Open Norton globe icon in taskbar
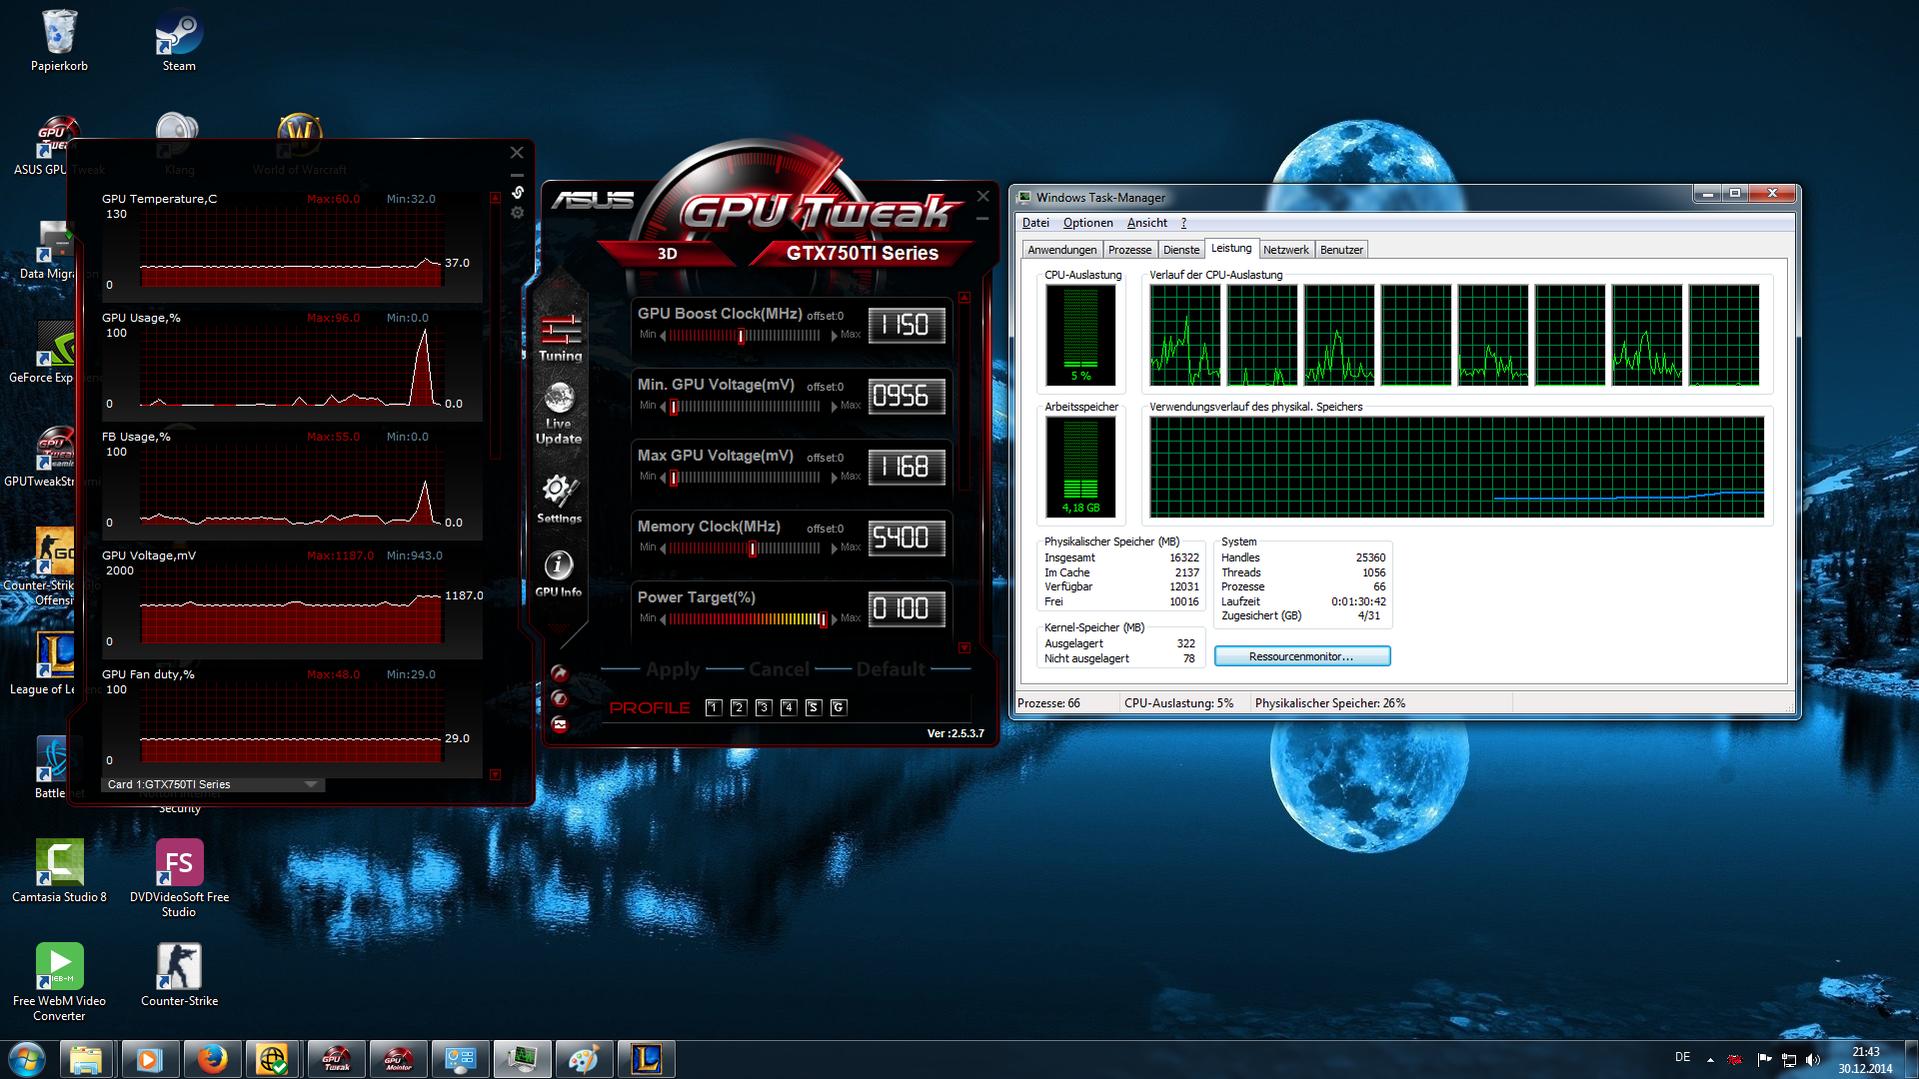This screenshot has width=1919, height=1079. pos(273,1059)
